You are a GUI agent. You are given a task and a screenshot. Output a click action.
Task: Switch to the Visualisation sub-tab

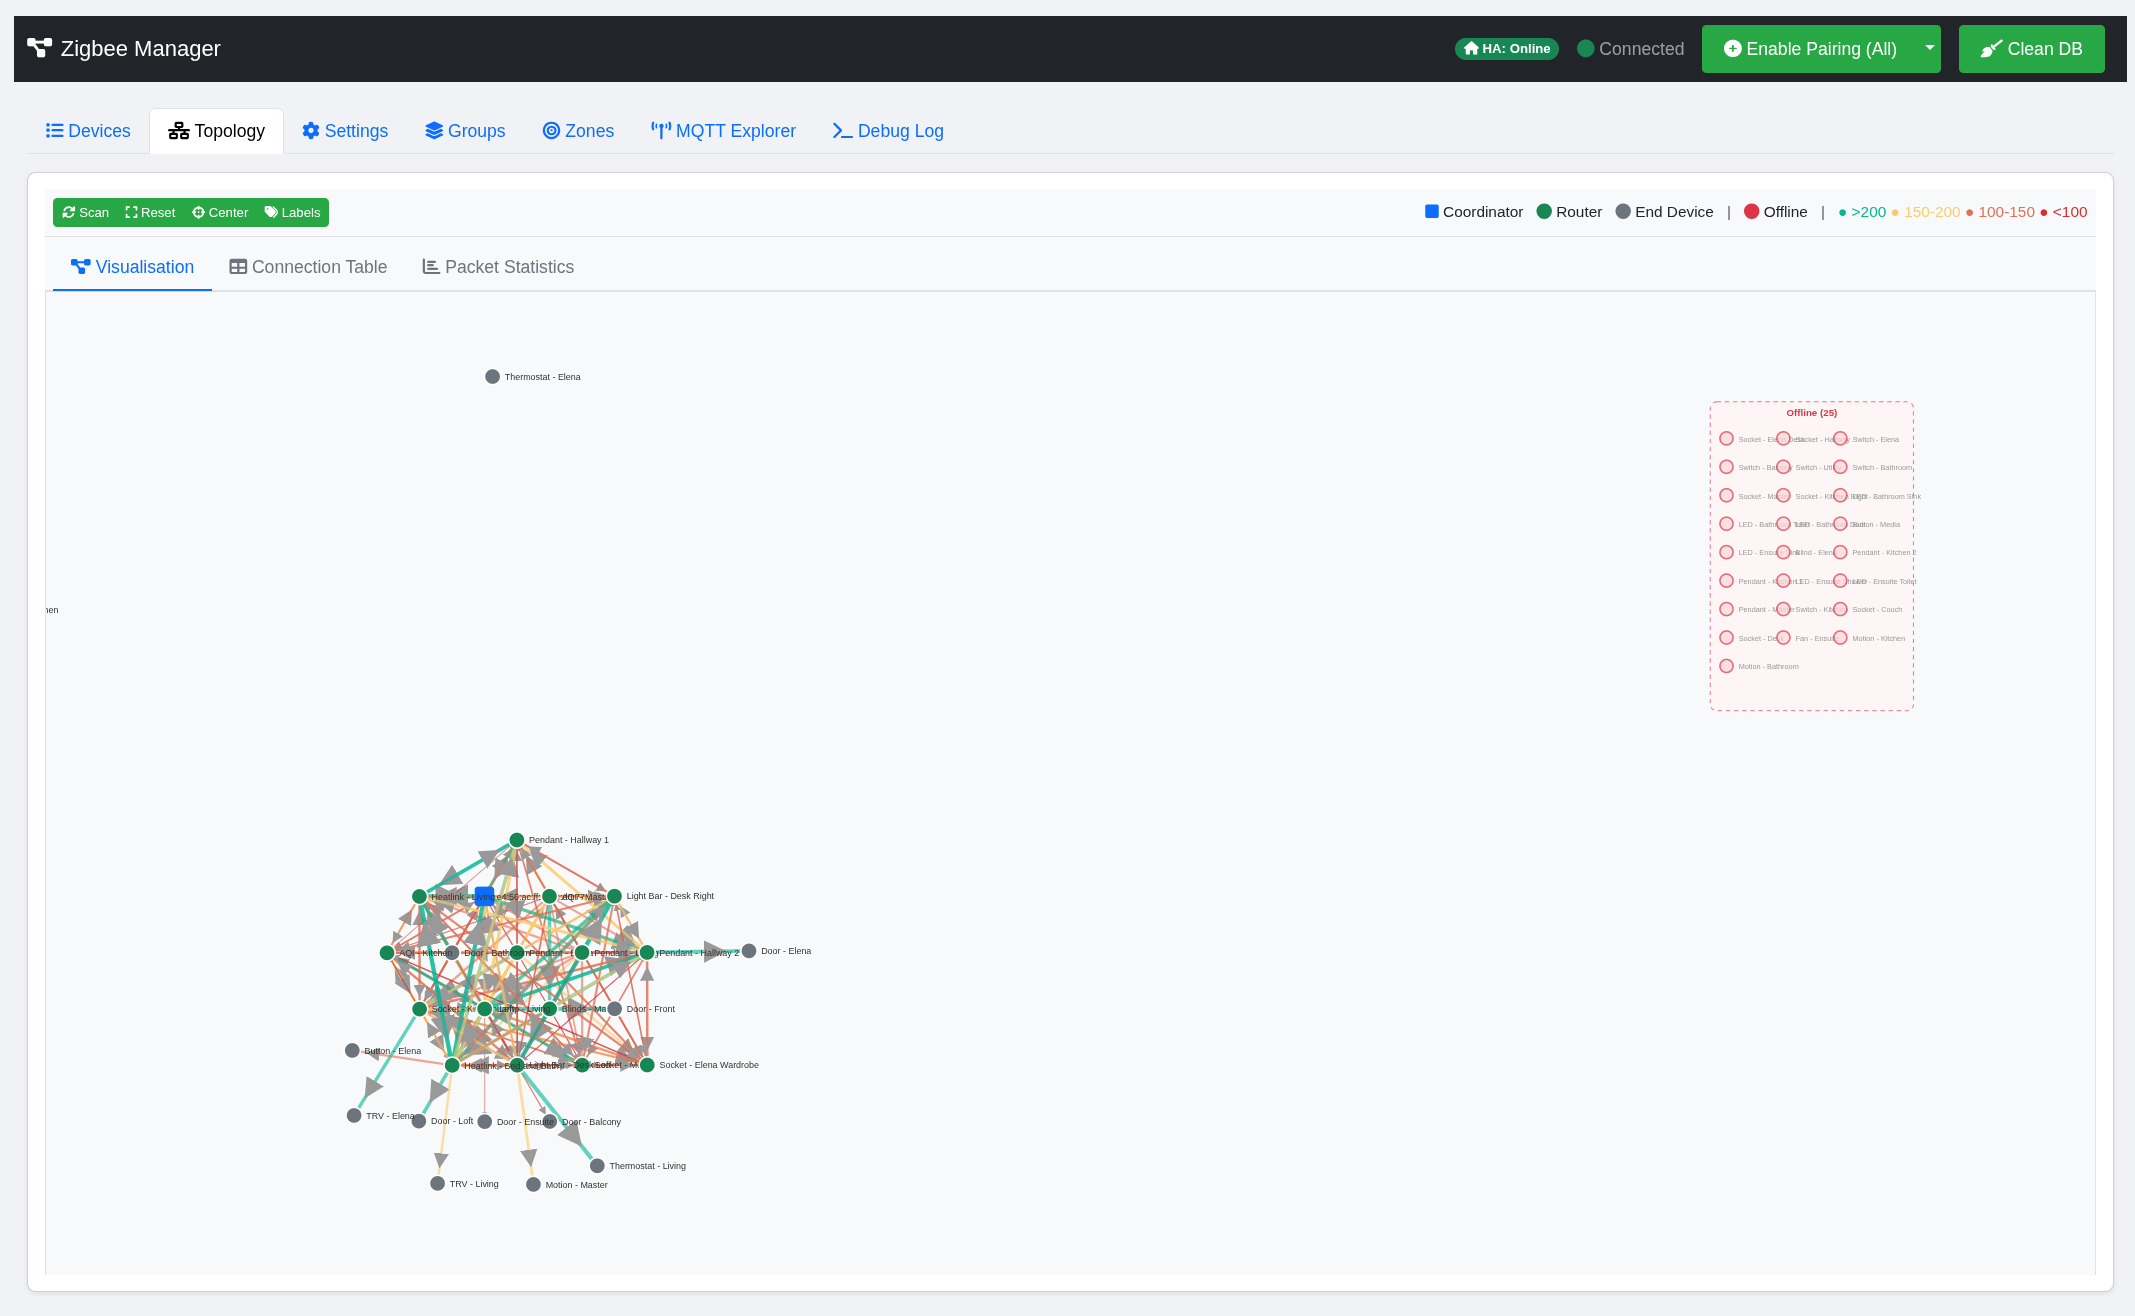click(x=132, y=267)
